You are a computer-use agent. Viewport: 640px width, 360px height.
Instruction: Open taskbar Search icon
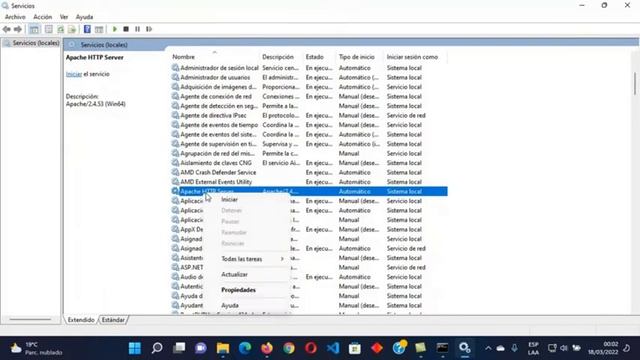tap(157, 348)
